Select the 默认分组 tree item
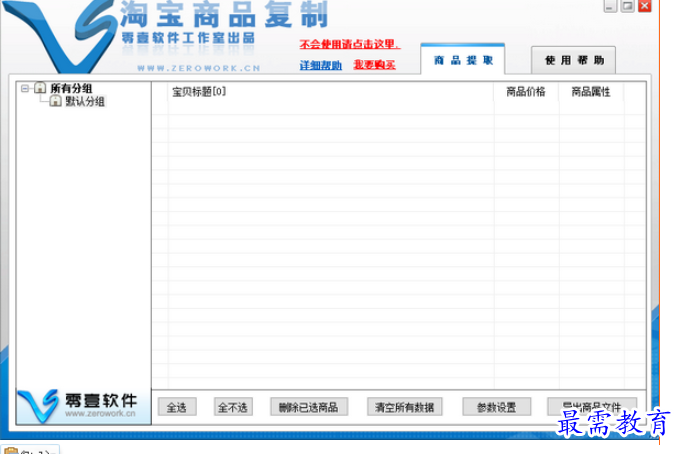Image resolution: width=679 pixels, height=454 pixels. coord(85,101)
